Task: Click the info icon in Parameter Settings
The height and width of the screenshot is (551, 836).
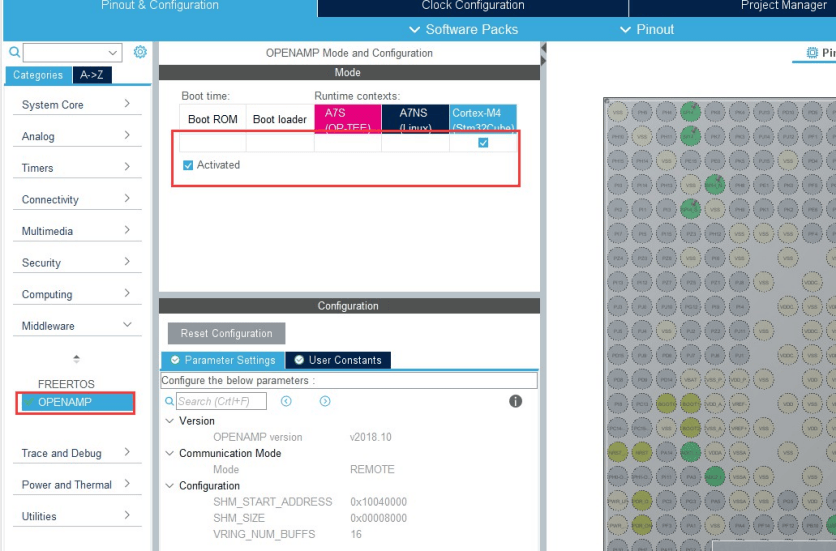Action: [x=515, y=401]
